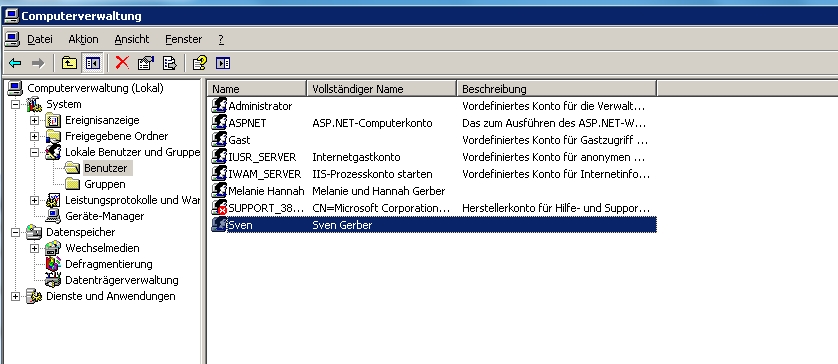Select the IWAM_SERVER user row
The height and width of the screenshot is (364, 838).
point(433,174)
